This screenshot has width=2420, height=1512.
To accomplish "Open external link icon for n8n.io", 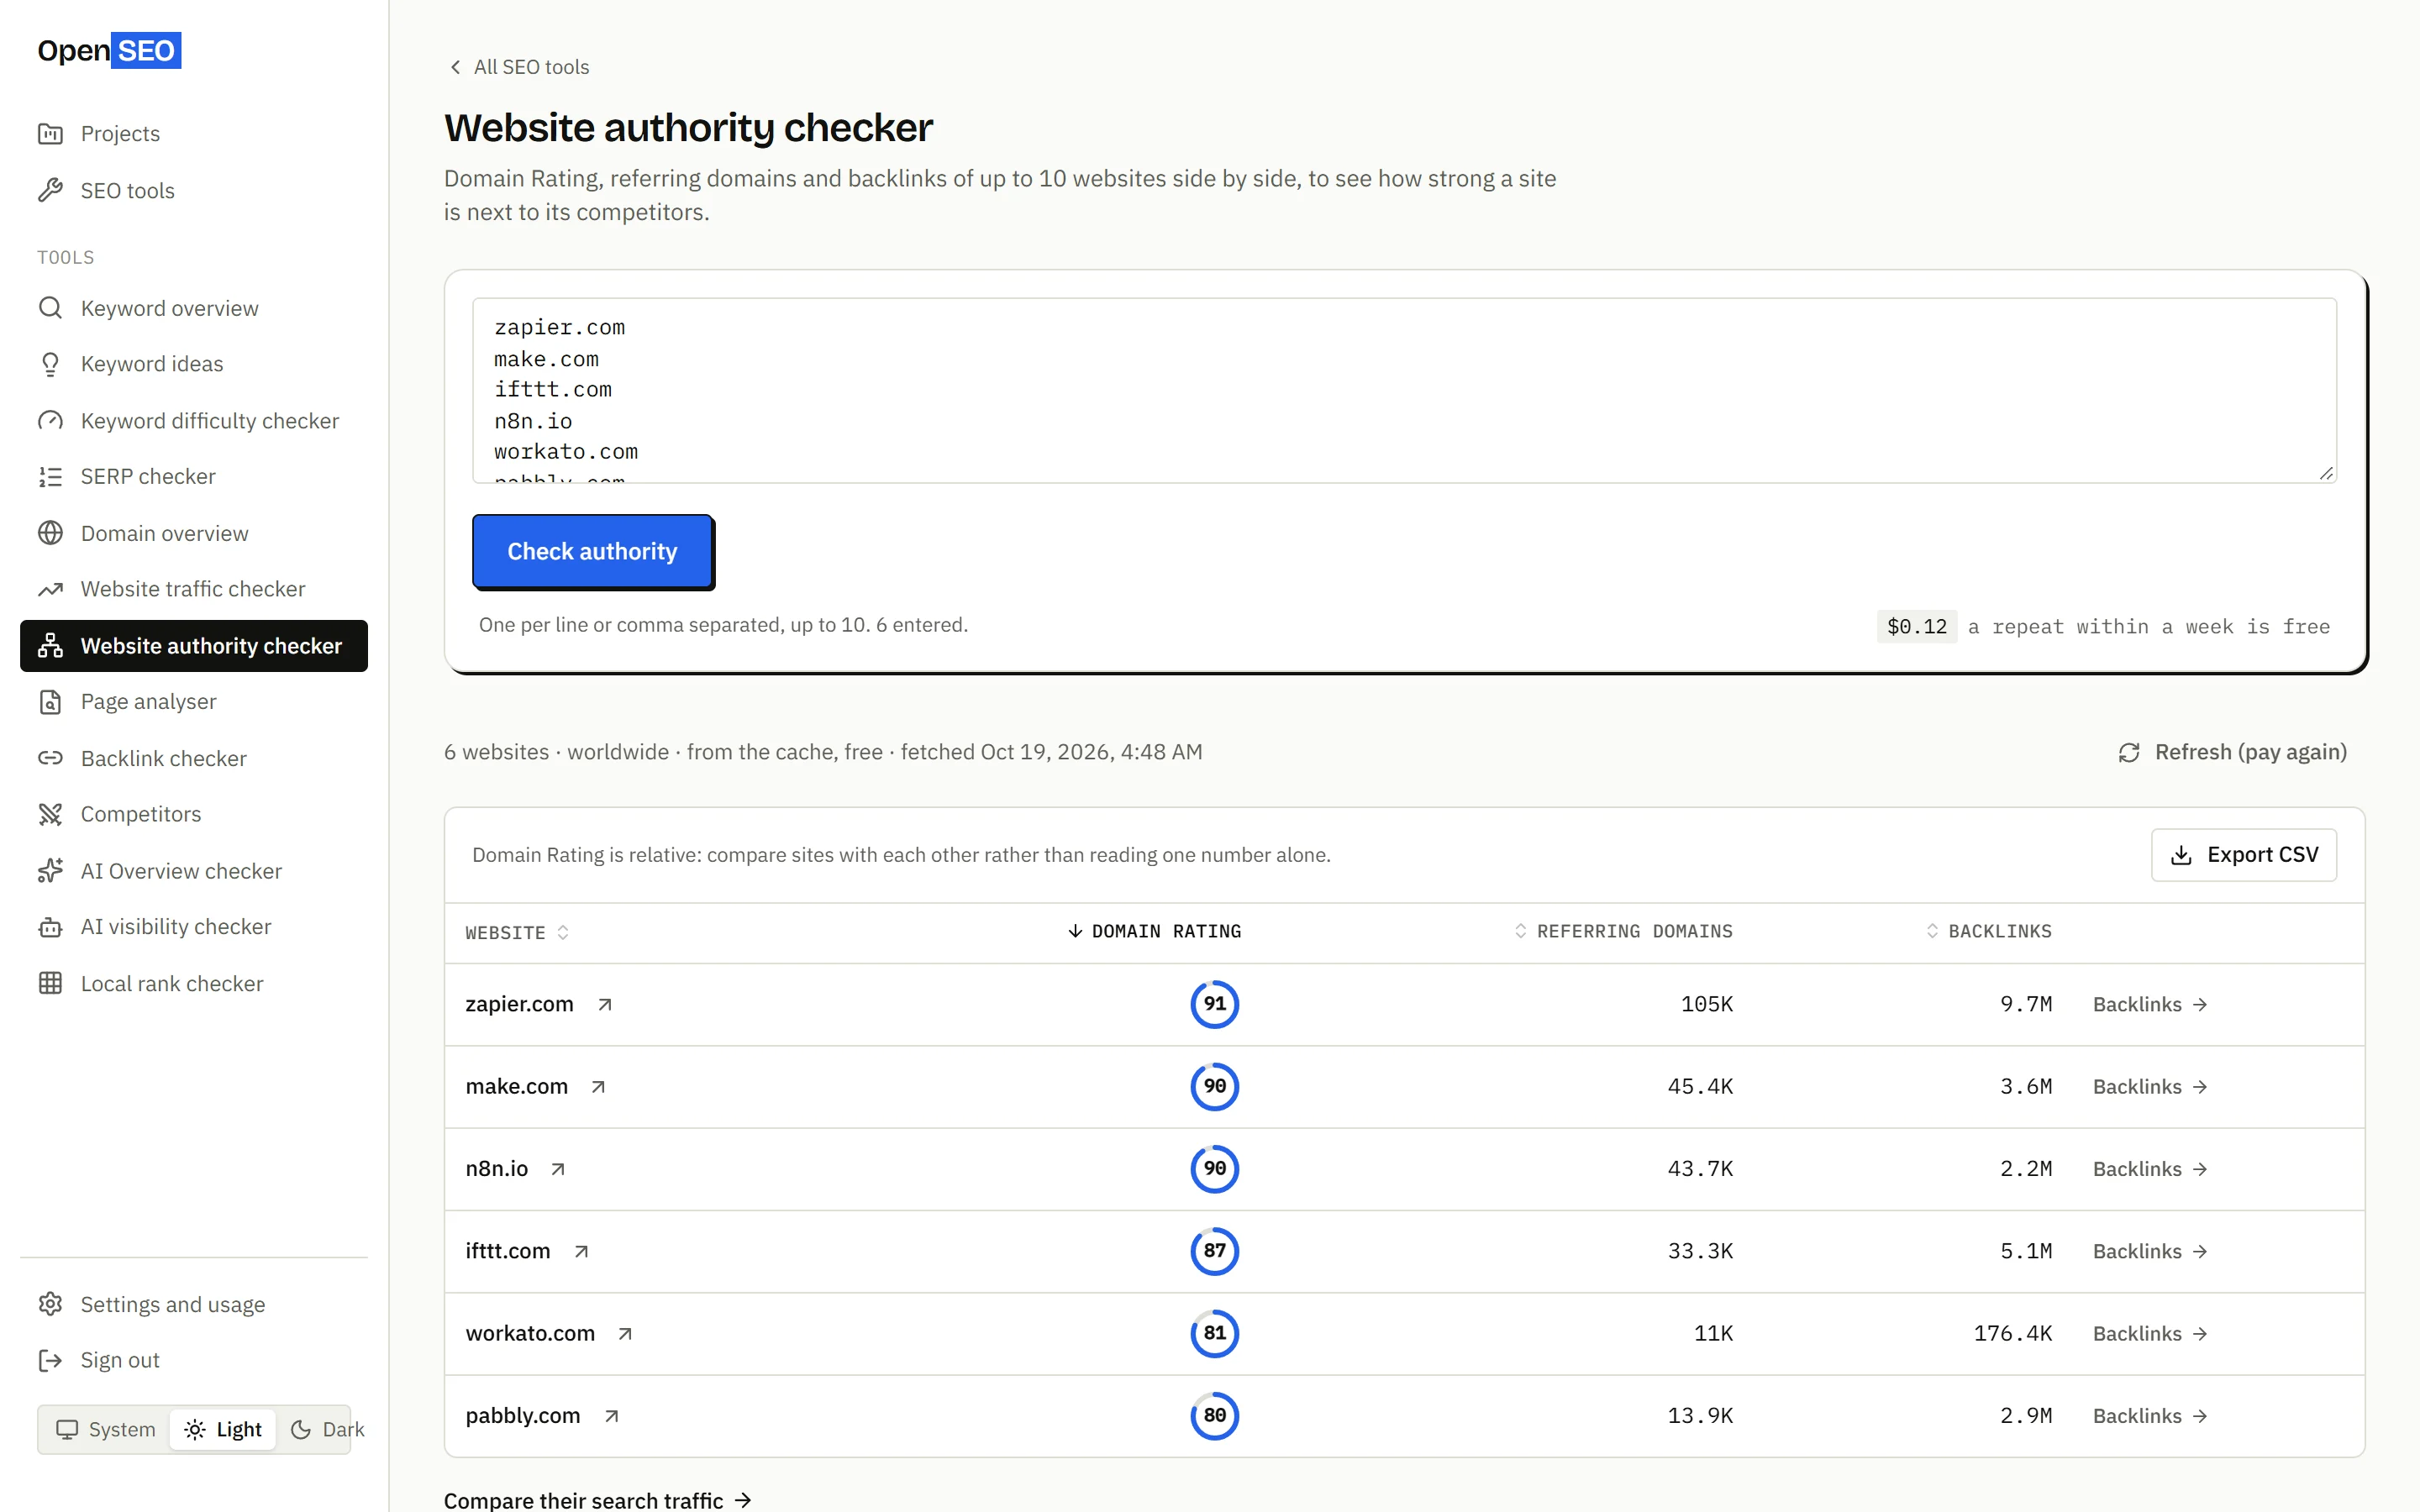I will (558, 1169).
